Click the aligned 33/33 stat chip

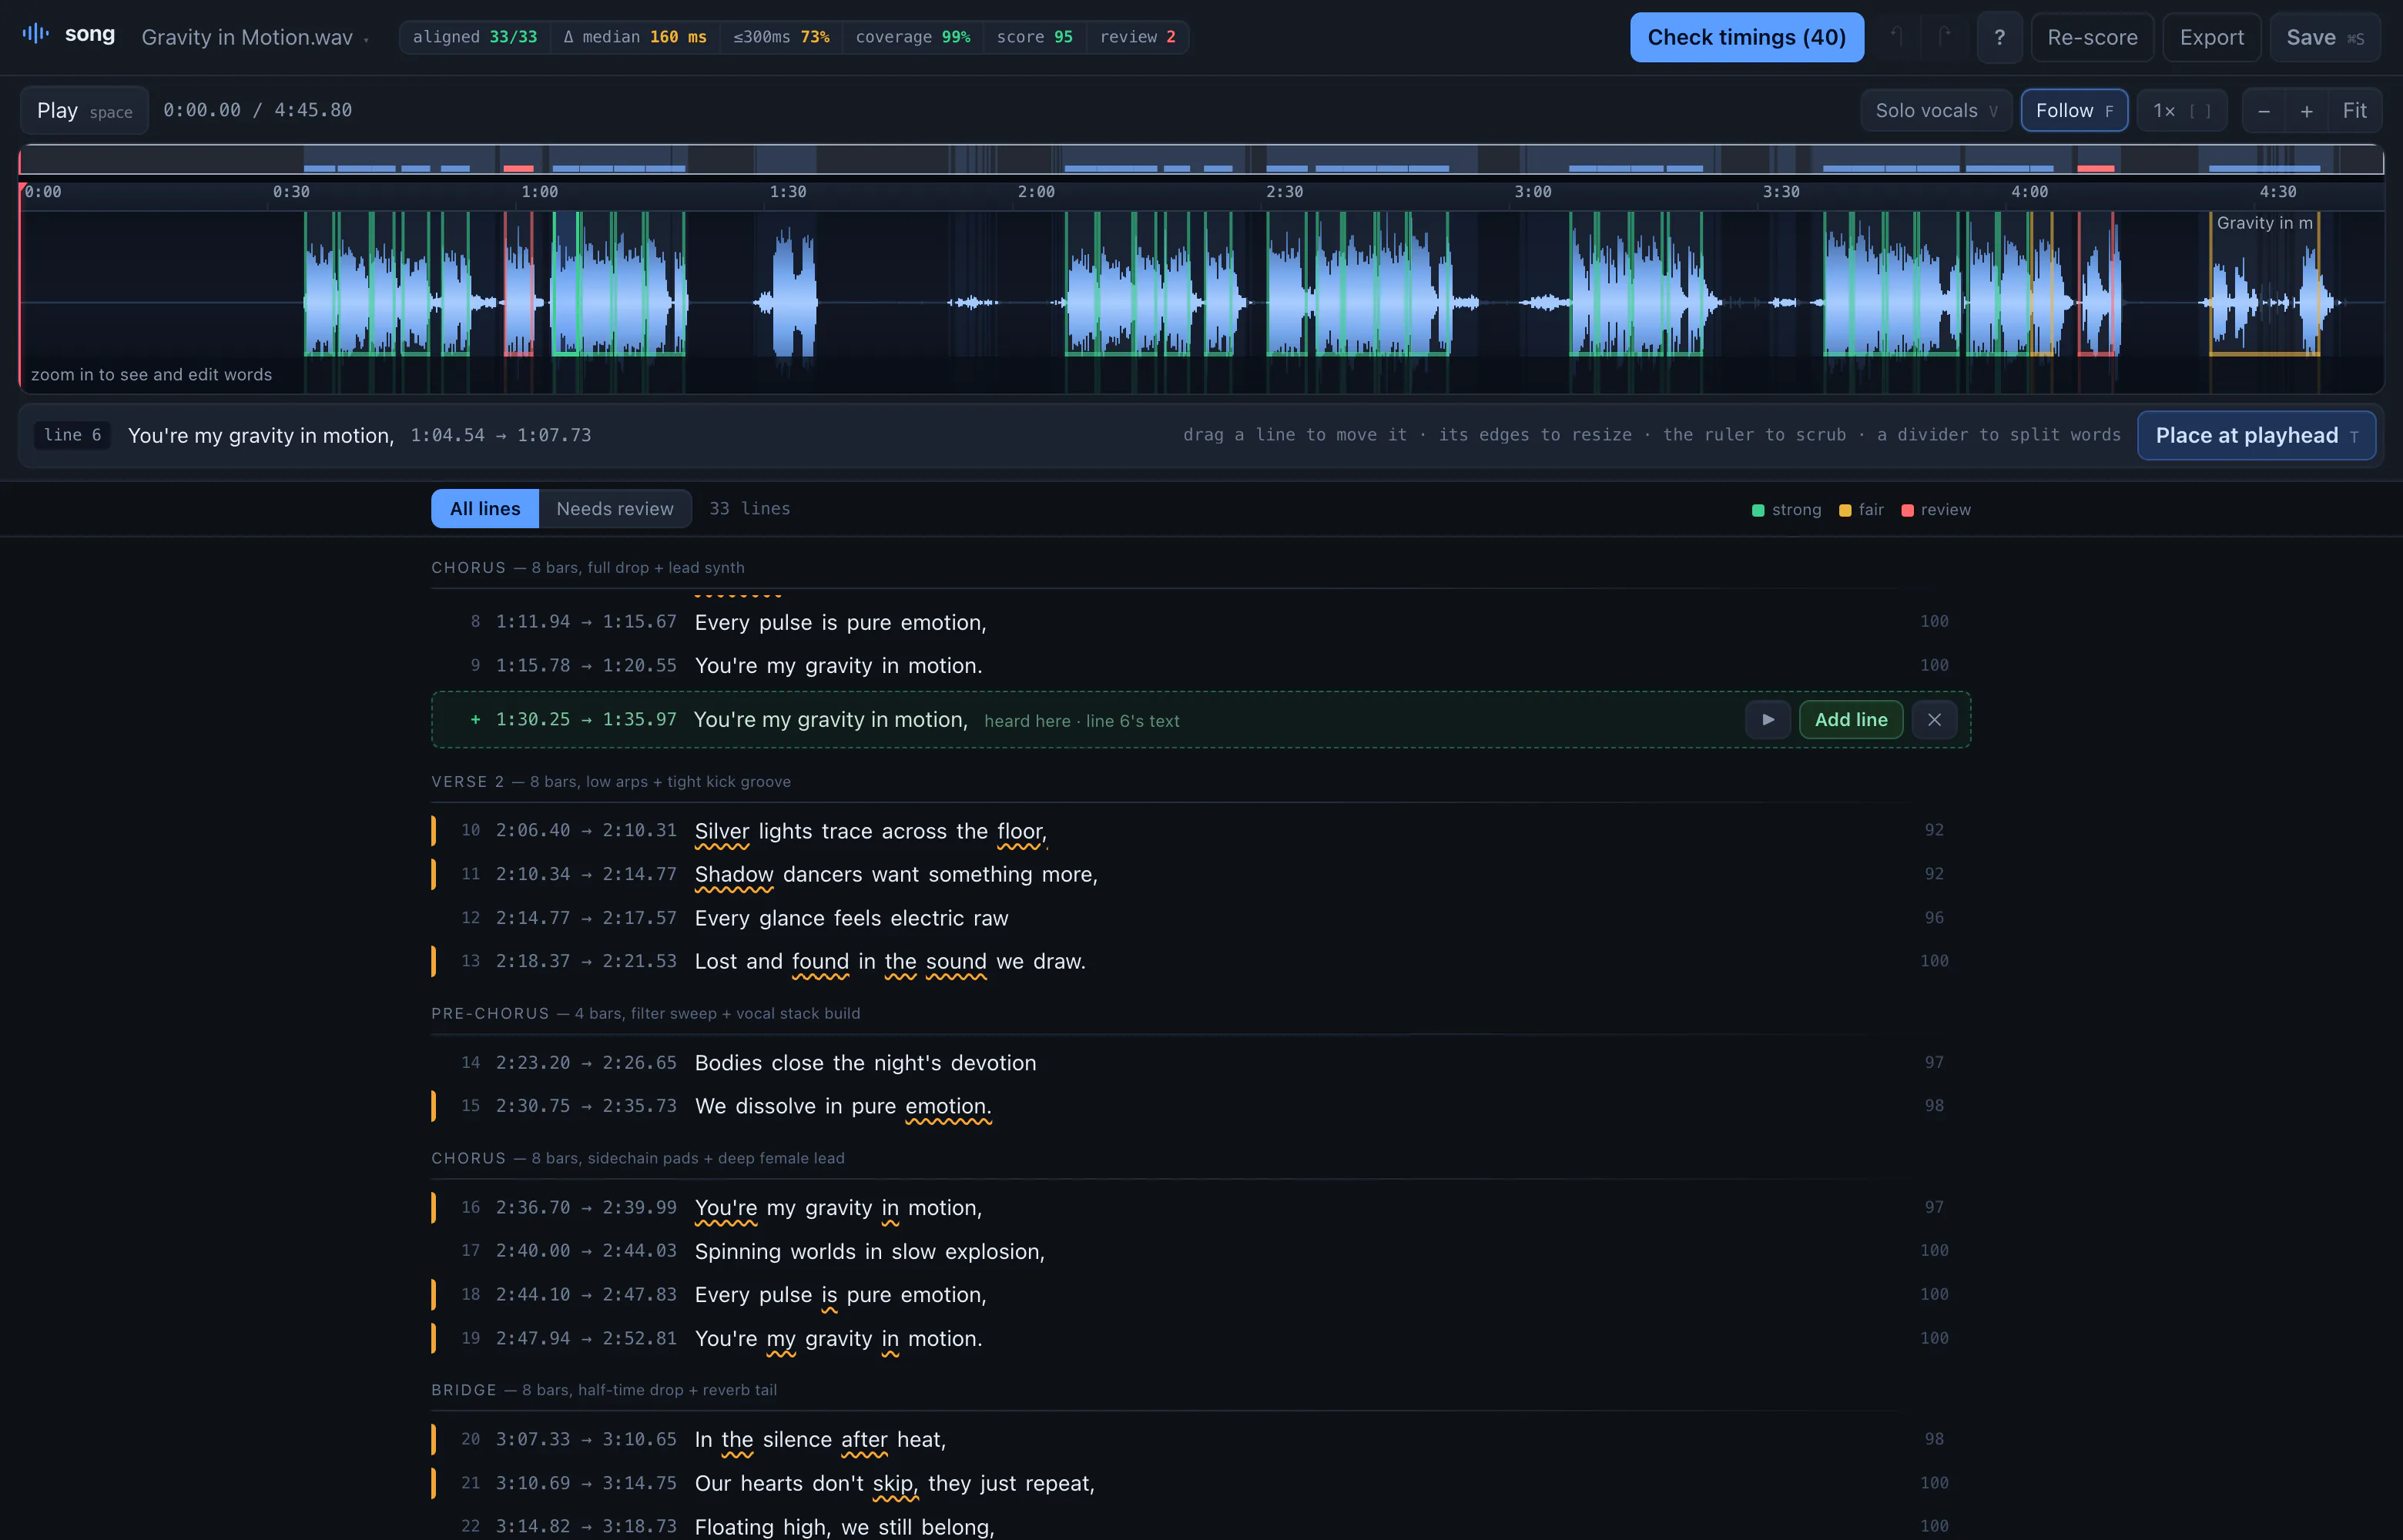(475, 37)
